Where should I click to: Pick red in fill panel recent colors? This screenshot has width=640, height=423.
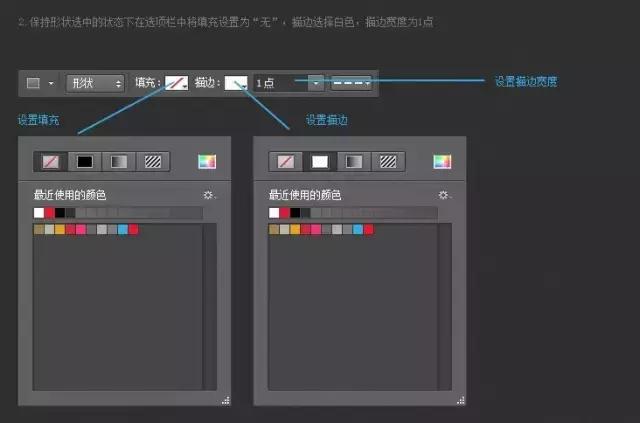49,213
